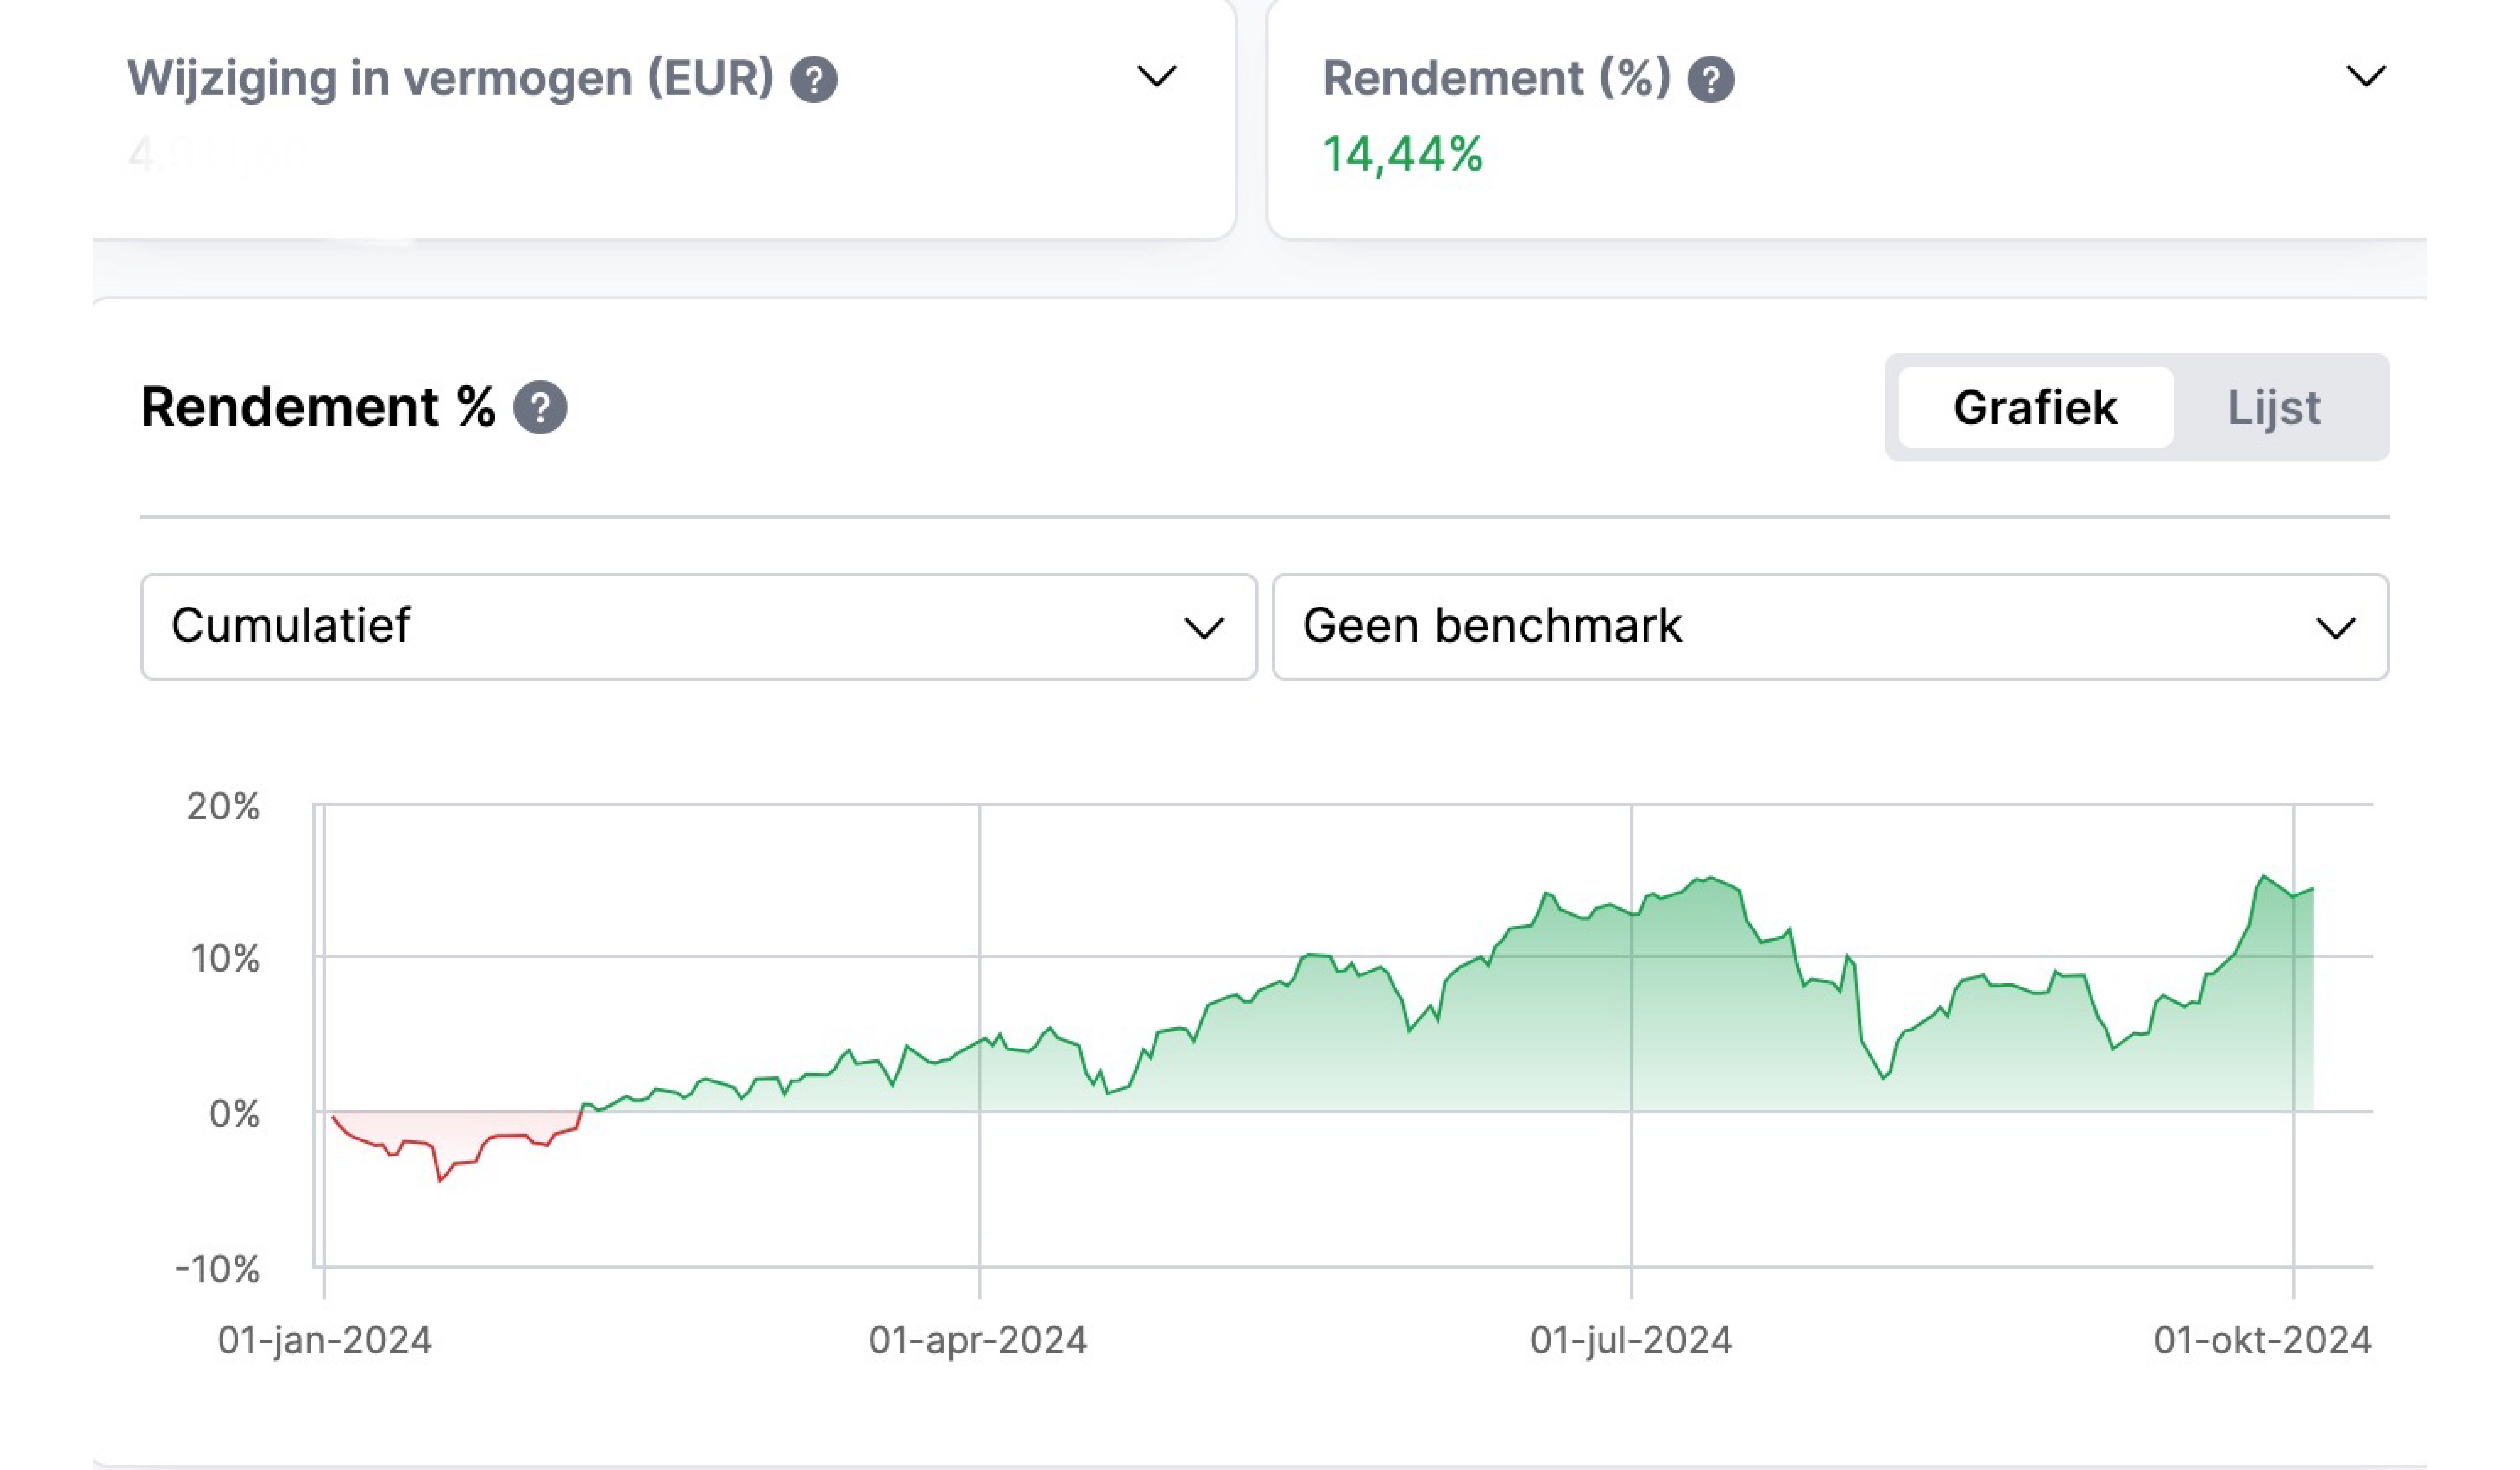Screen dimensions: 2520x1470
Task: Open help for Wijziging in vermogen (EUR)
Action: point(814,79)
